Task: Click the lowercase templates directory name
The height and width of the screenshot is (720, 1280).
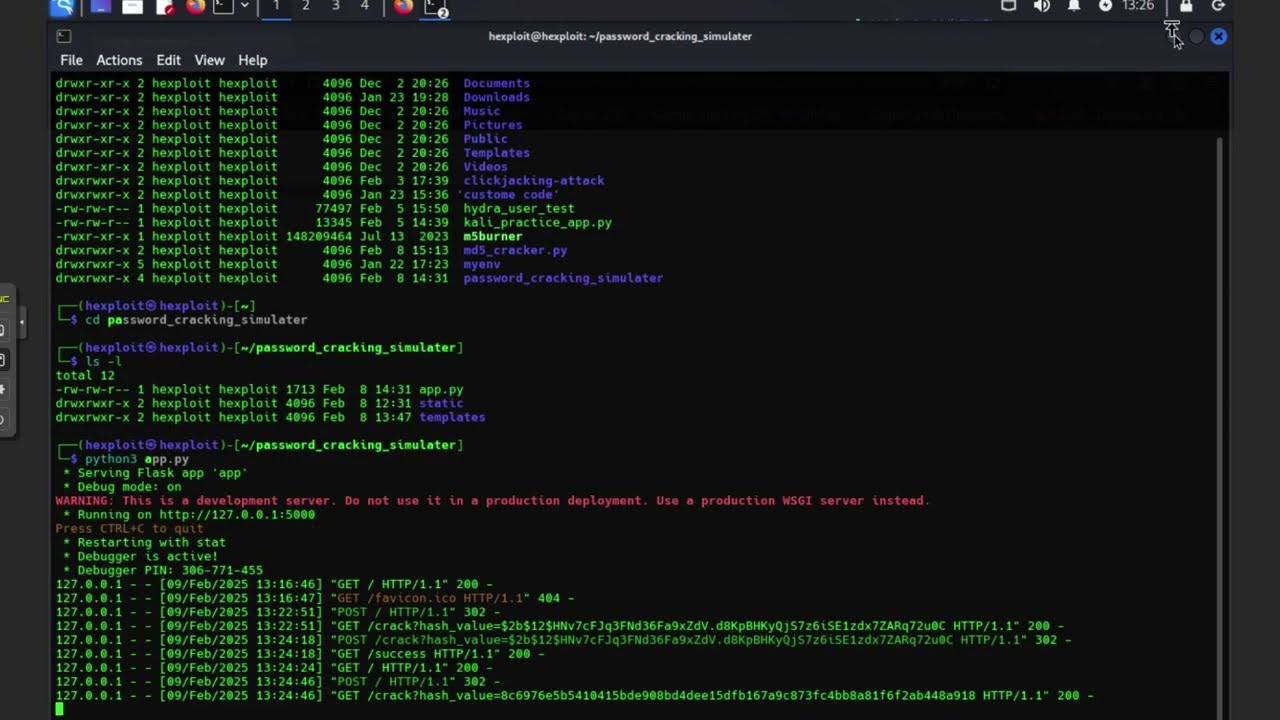Action: click(452, 417)
